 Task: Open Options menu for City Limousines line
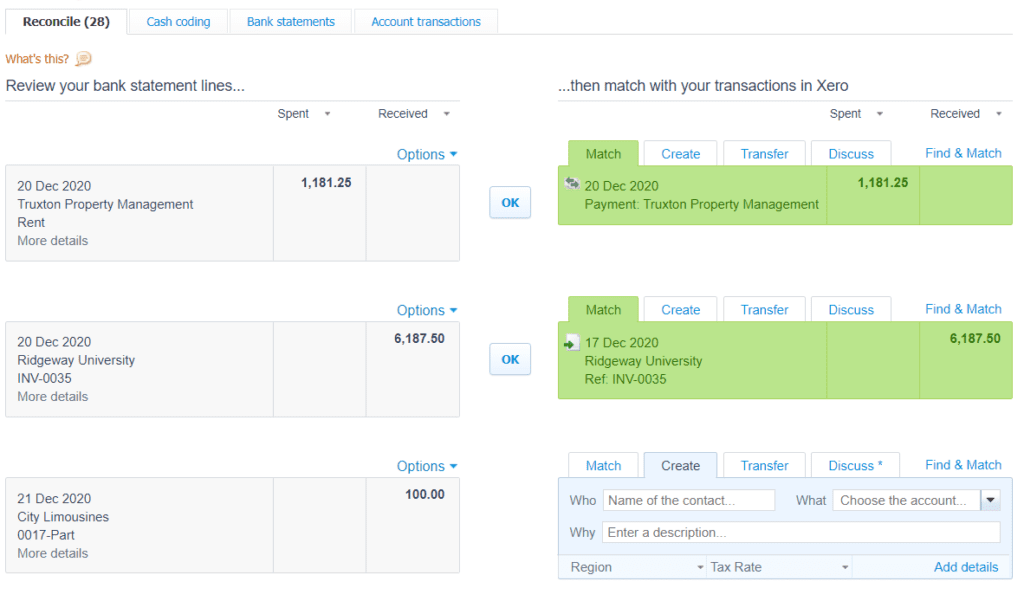click(x=427, y=466)
